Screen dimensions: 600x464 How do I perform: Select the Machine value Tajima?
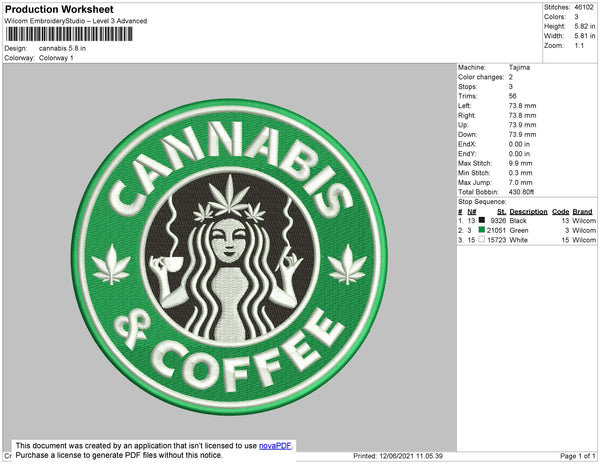[519, 67]
